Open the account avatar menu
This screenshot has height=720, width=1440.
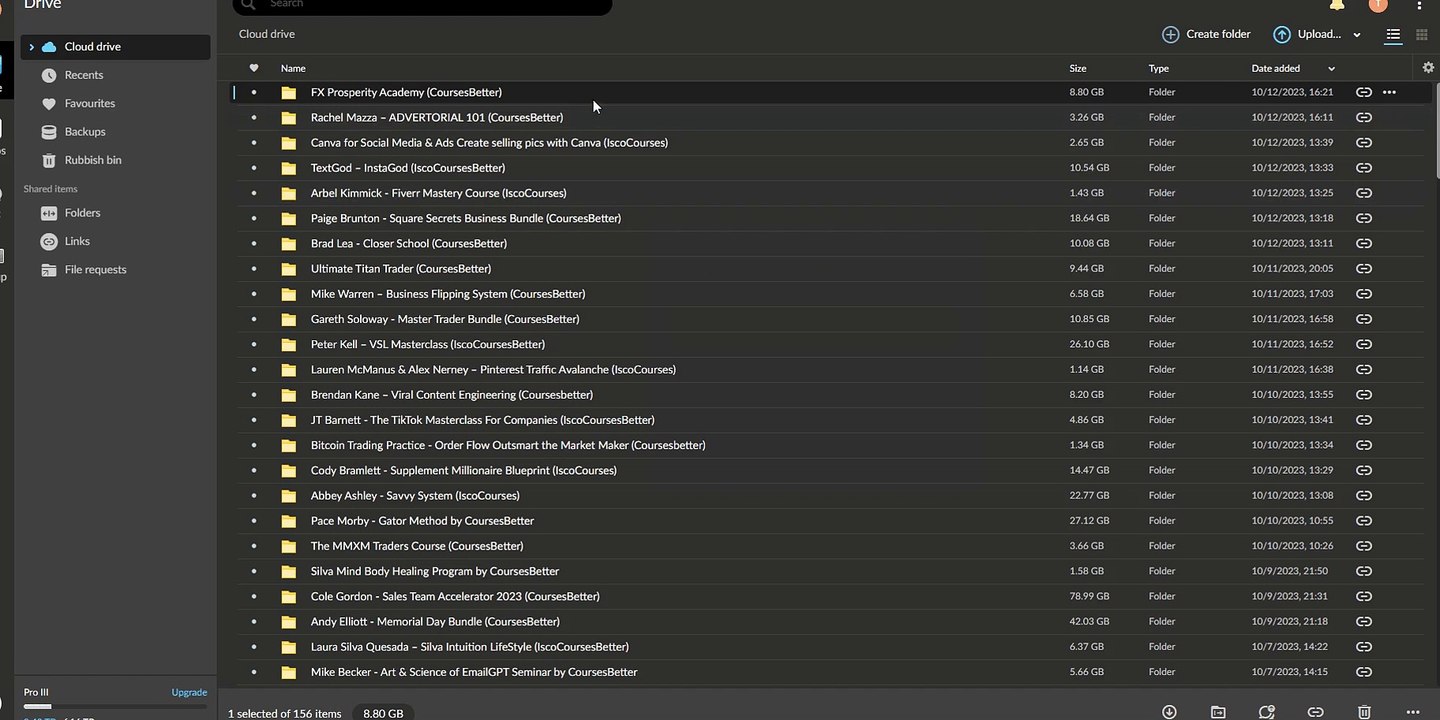(1378, 5)
